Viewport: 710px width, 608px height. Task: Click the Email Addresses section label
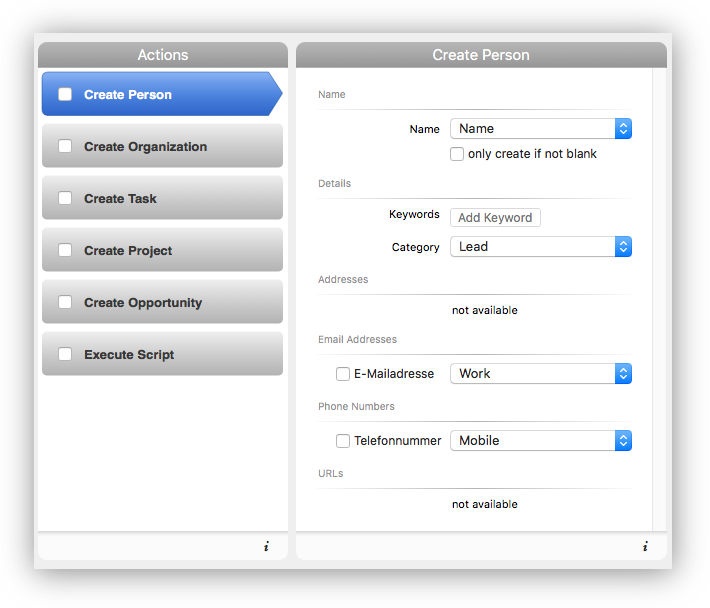point(357,340)
